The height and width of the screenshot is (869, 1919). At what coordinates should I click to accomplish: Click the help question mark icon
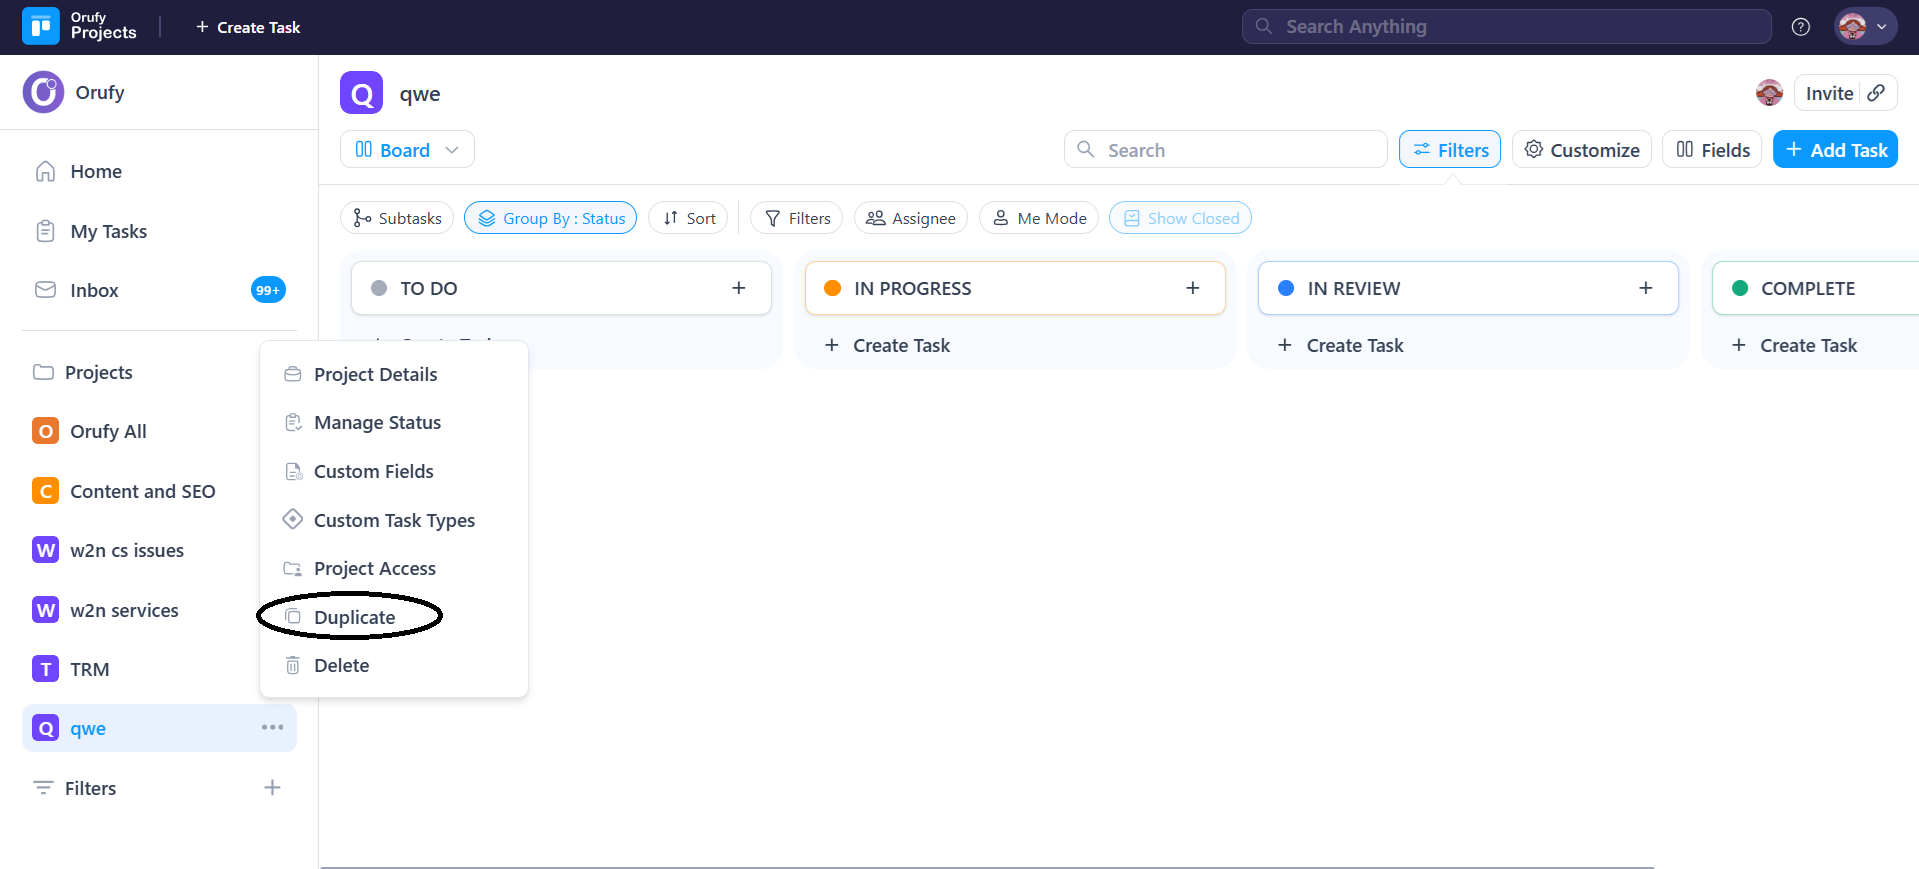(x=1800, y=27)
